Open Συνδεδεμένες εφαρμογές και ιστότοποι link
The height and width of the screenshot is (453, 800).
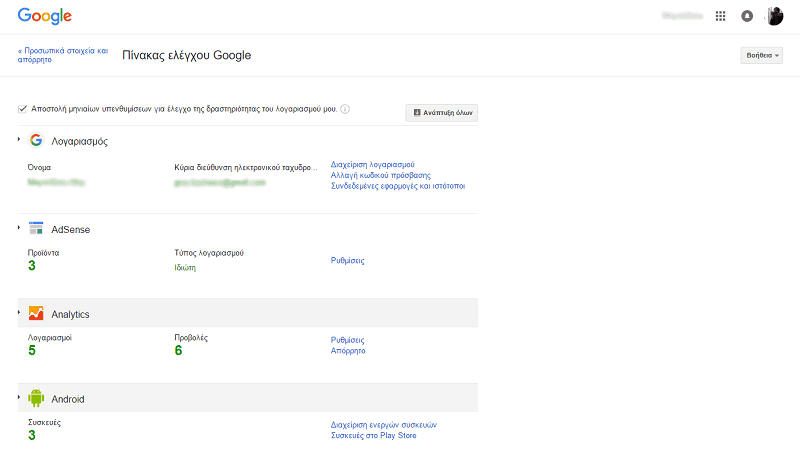tap(398, 186)
